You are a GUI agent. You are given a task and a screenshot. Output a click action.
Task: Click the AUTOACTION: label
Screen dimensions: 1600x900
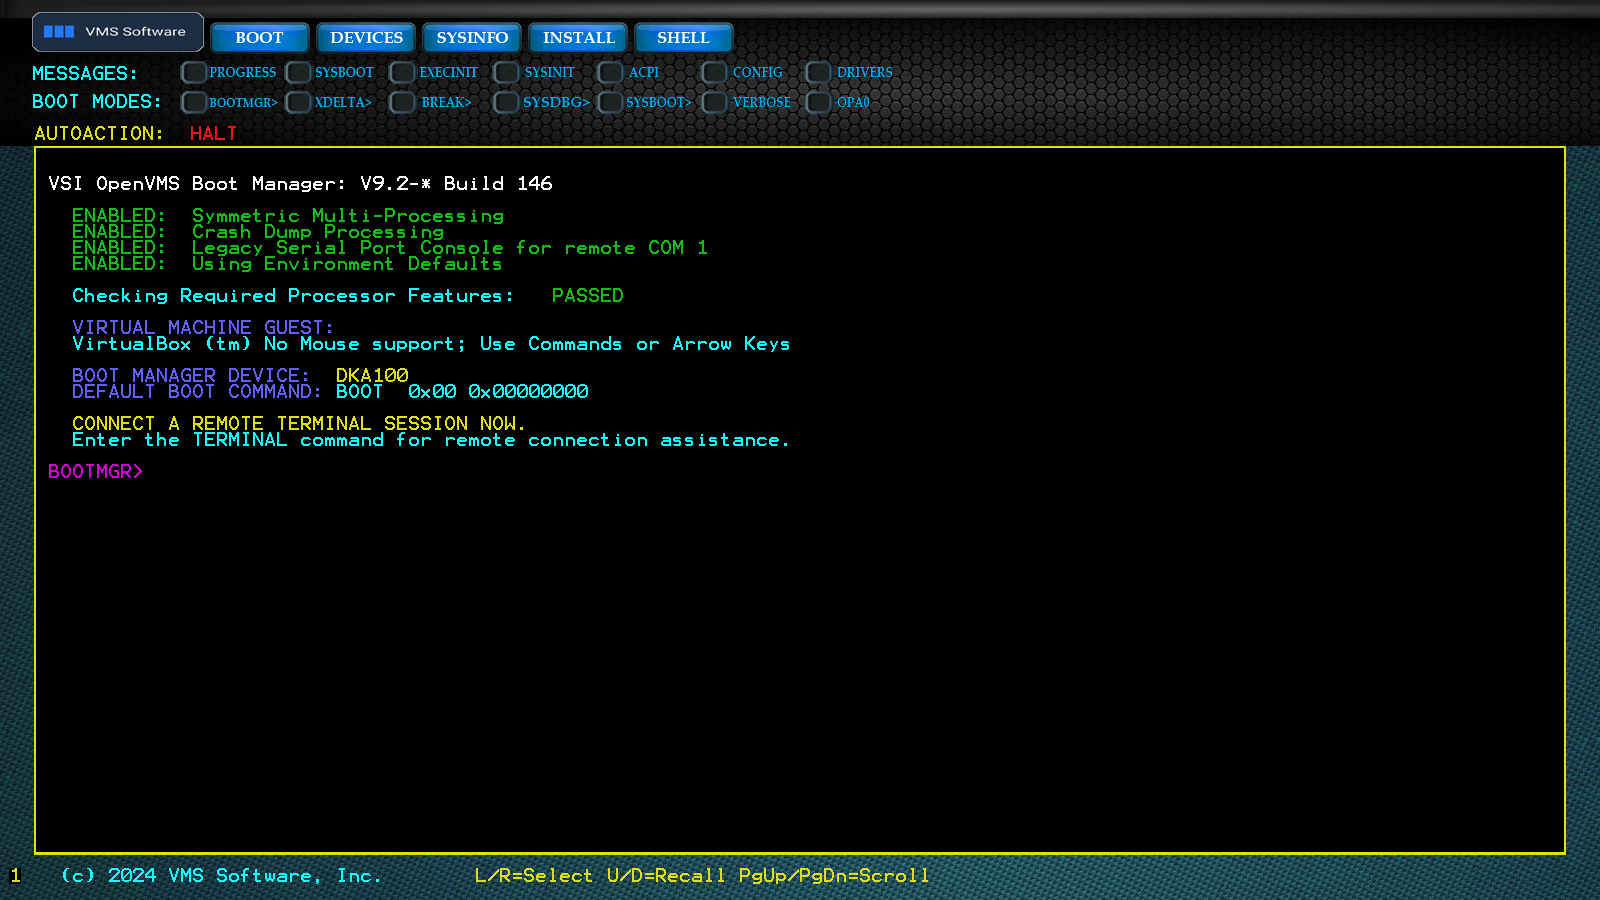(x=99, y=133)
